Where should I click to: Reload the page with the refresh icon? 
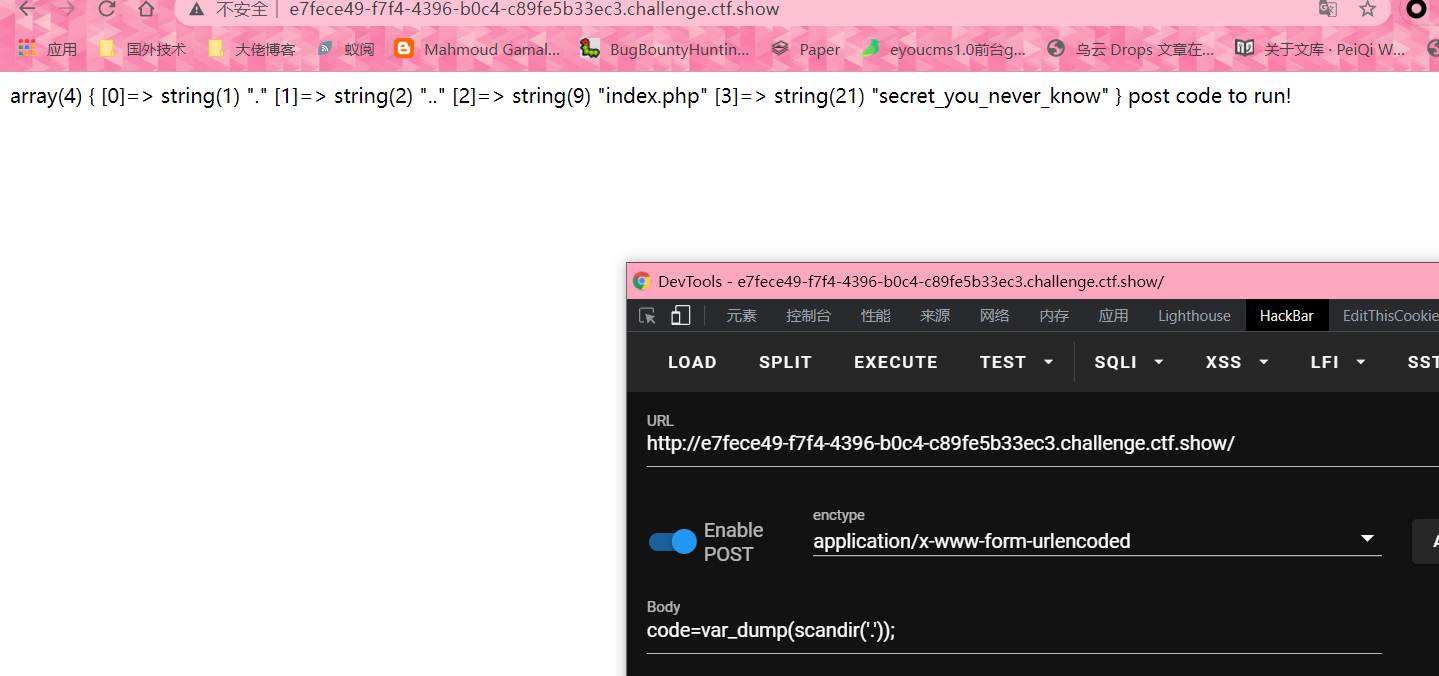[107, 9]
